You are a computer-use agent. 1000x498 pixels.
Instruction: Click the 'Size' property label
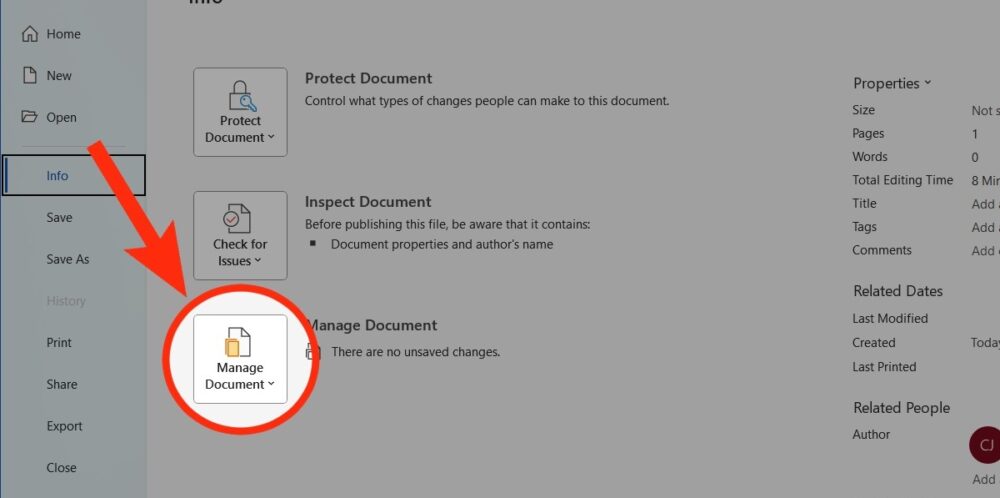pyautogui.click(x=864, y=110)
